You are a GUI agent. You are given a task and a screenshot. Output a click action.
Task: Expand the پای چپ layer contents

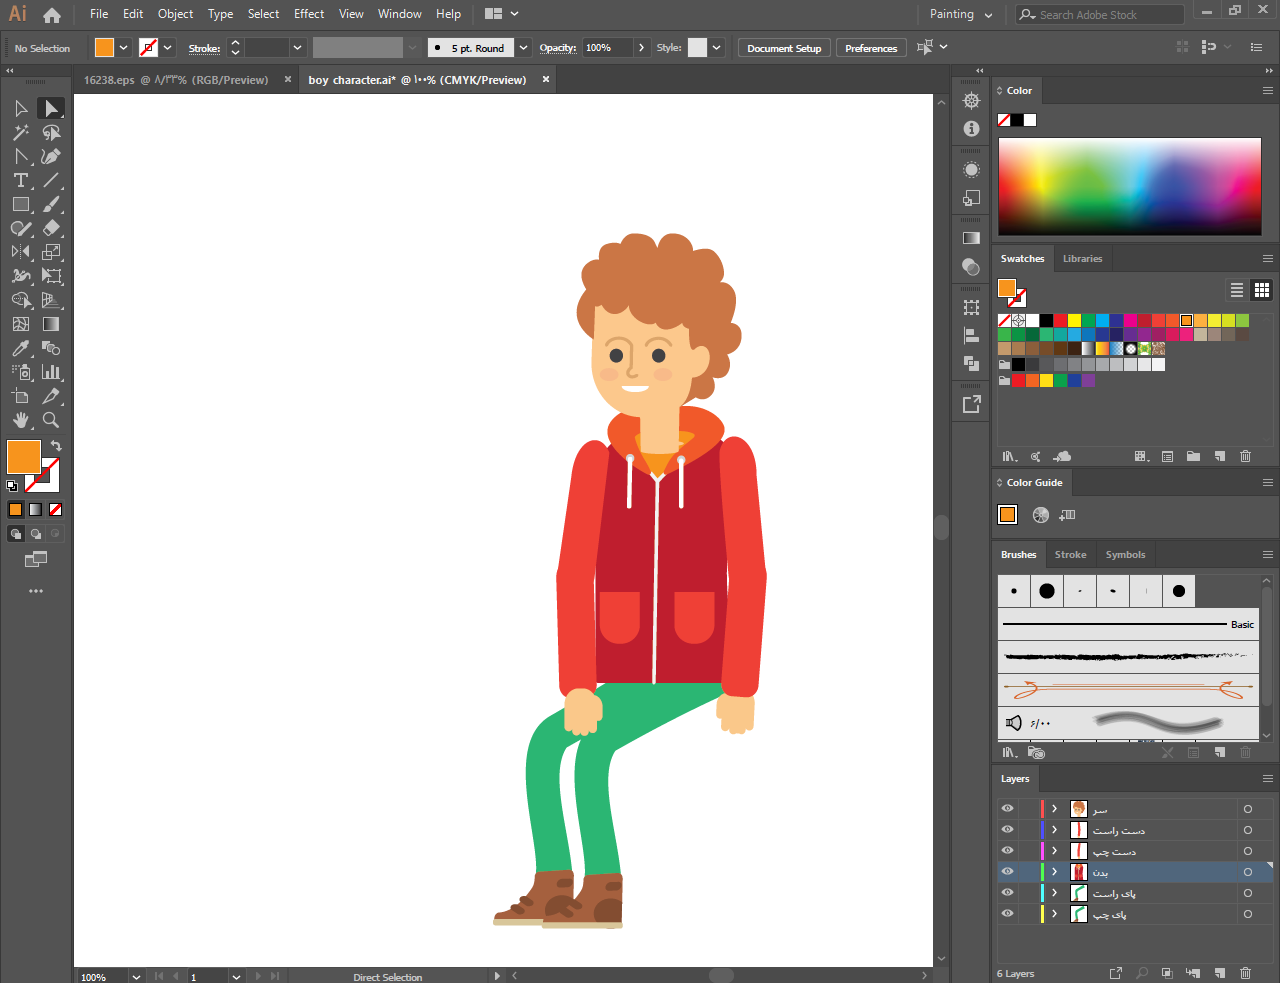coord(1054,914)
